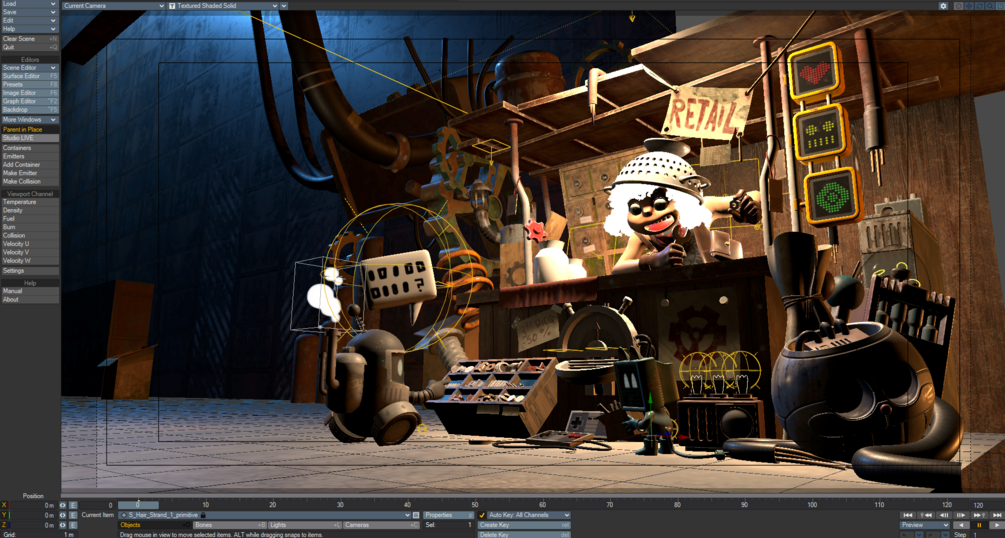
Task: Open the Image Editor
Action: click(x=29, y=93)
